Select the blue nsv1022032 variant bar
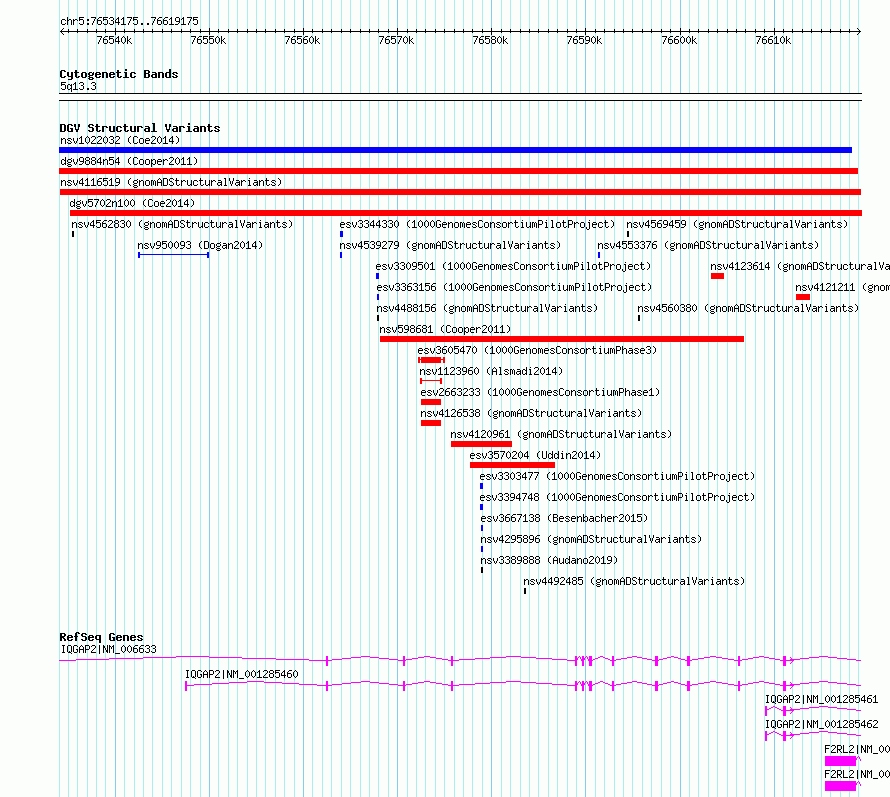 pyautogui.click(x=455, y=150)
